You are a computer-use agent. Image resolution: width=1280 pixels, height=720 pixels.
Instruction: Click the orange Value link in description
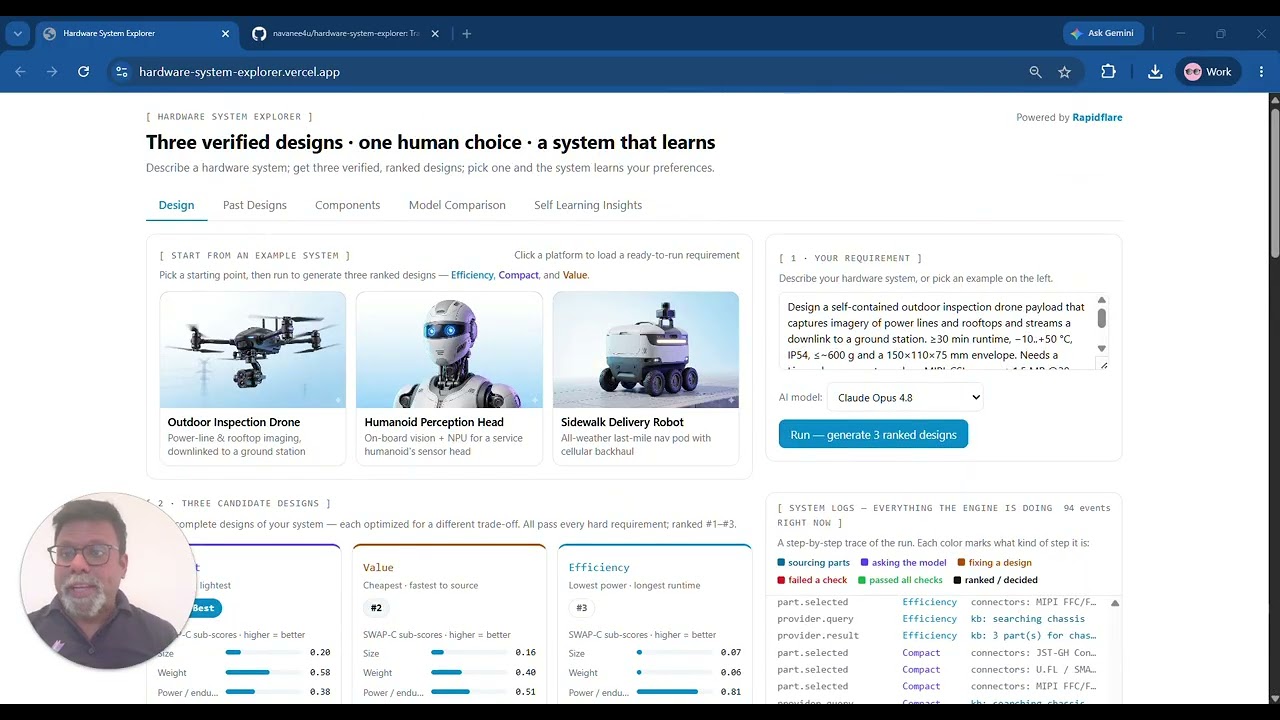pos(575,275)
